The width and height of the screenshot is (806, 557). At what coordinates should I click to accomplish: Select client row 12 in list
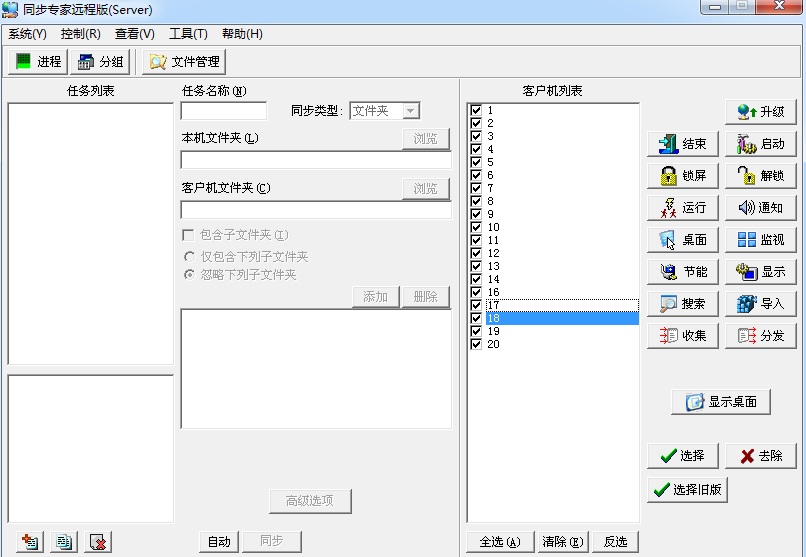pyautogui.click(x=562, y=253)
